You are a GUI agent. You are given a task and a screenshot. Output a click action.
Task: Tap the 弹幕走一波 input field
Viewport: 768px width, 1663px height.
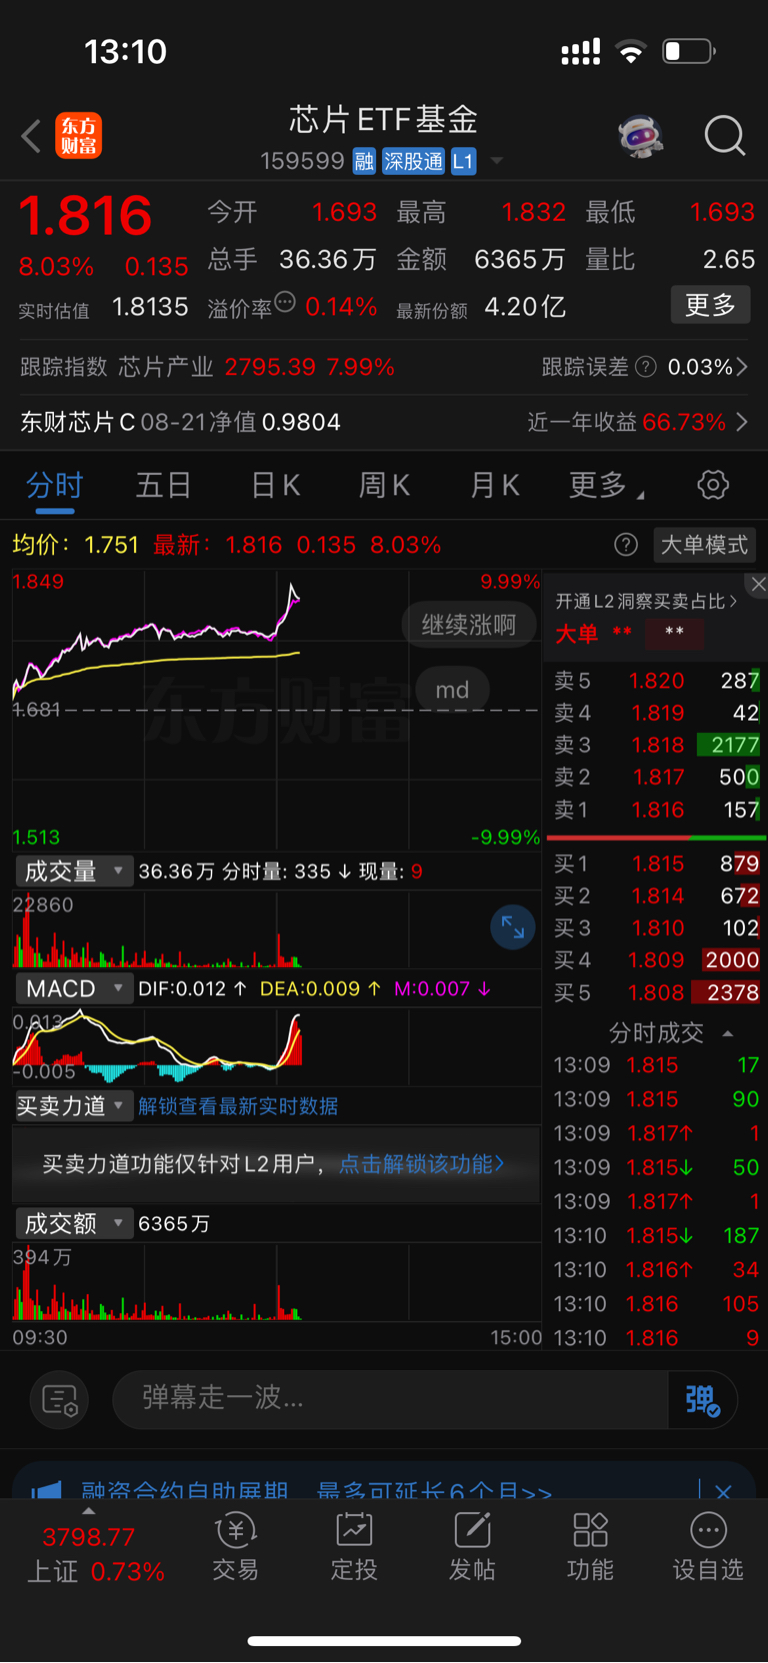click(x=390, y=1399)
